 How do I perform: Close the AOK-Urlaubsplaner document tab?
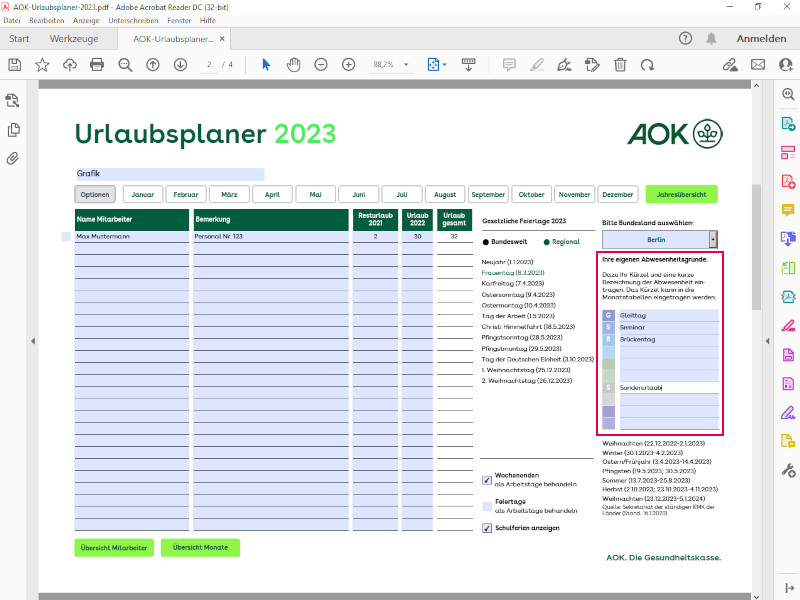coord(222,39)
